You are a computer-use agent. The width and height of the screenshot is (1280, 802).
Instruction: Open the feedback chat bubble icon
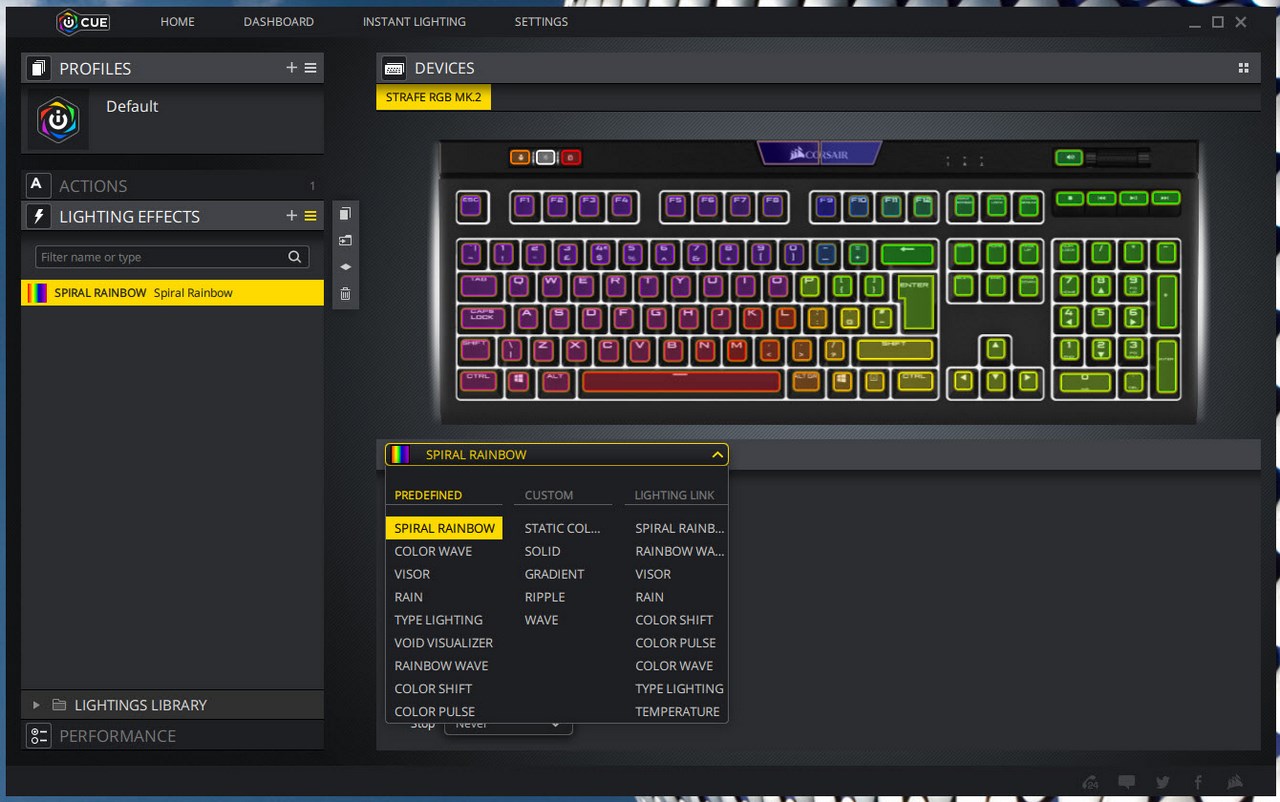coord(1127,783)
